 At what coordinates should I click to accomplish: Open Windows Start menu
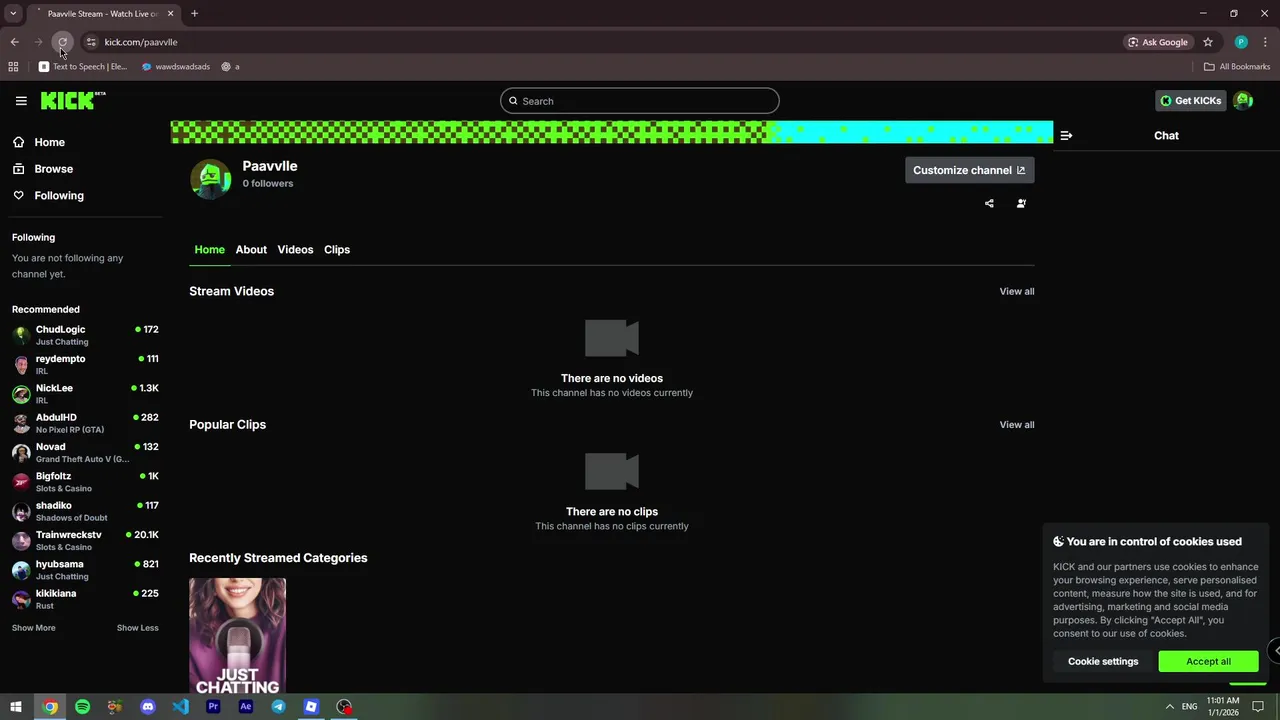click(16, 707)
